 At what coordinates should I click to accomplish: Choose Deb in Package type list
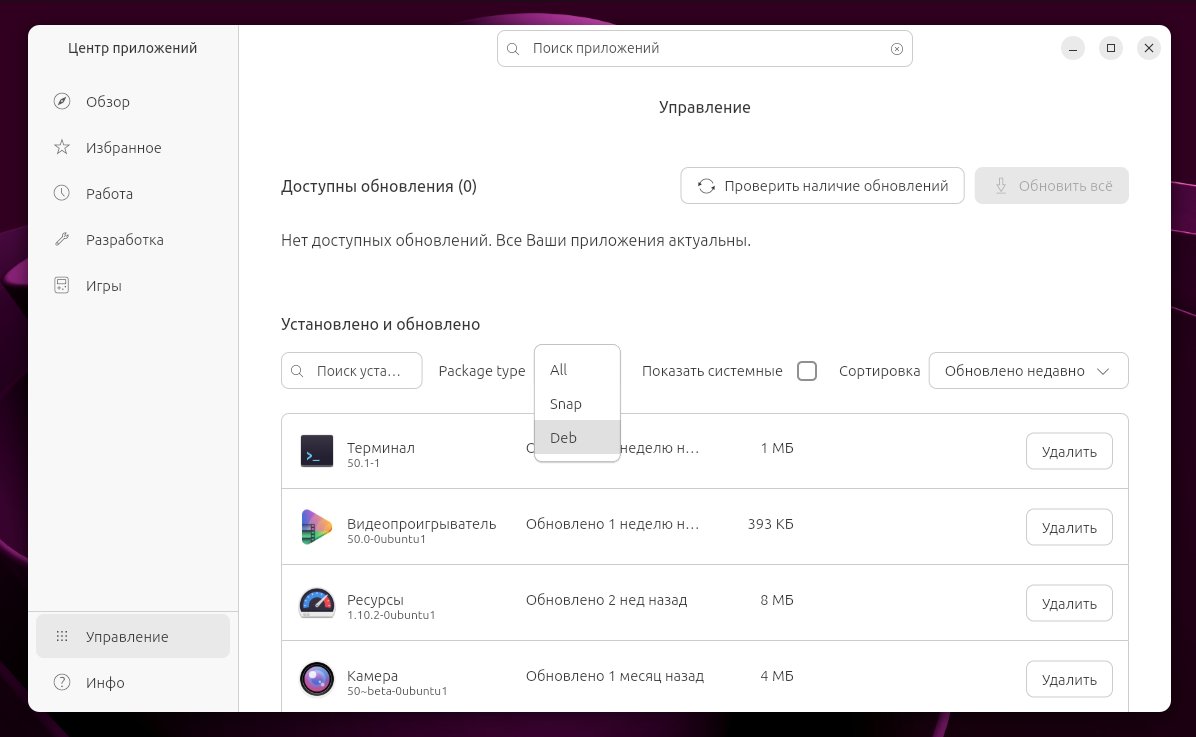(577, 437)
